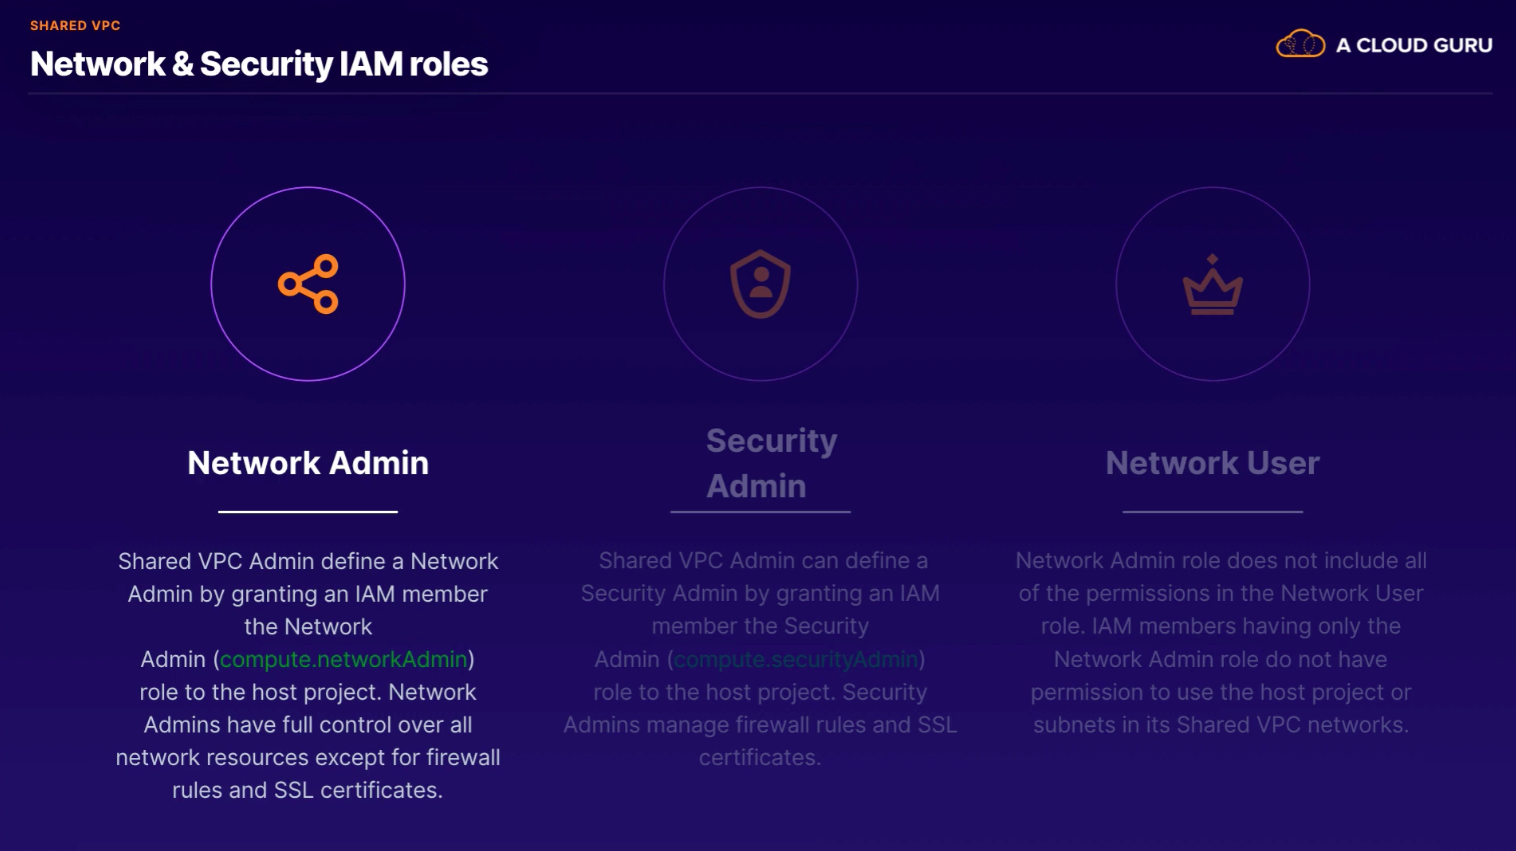
Task: Click the A Cloud Guru cloud logo icon
Action: 1300,44
